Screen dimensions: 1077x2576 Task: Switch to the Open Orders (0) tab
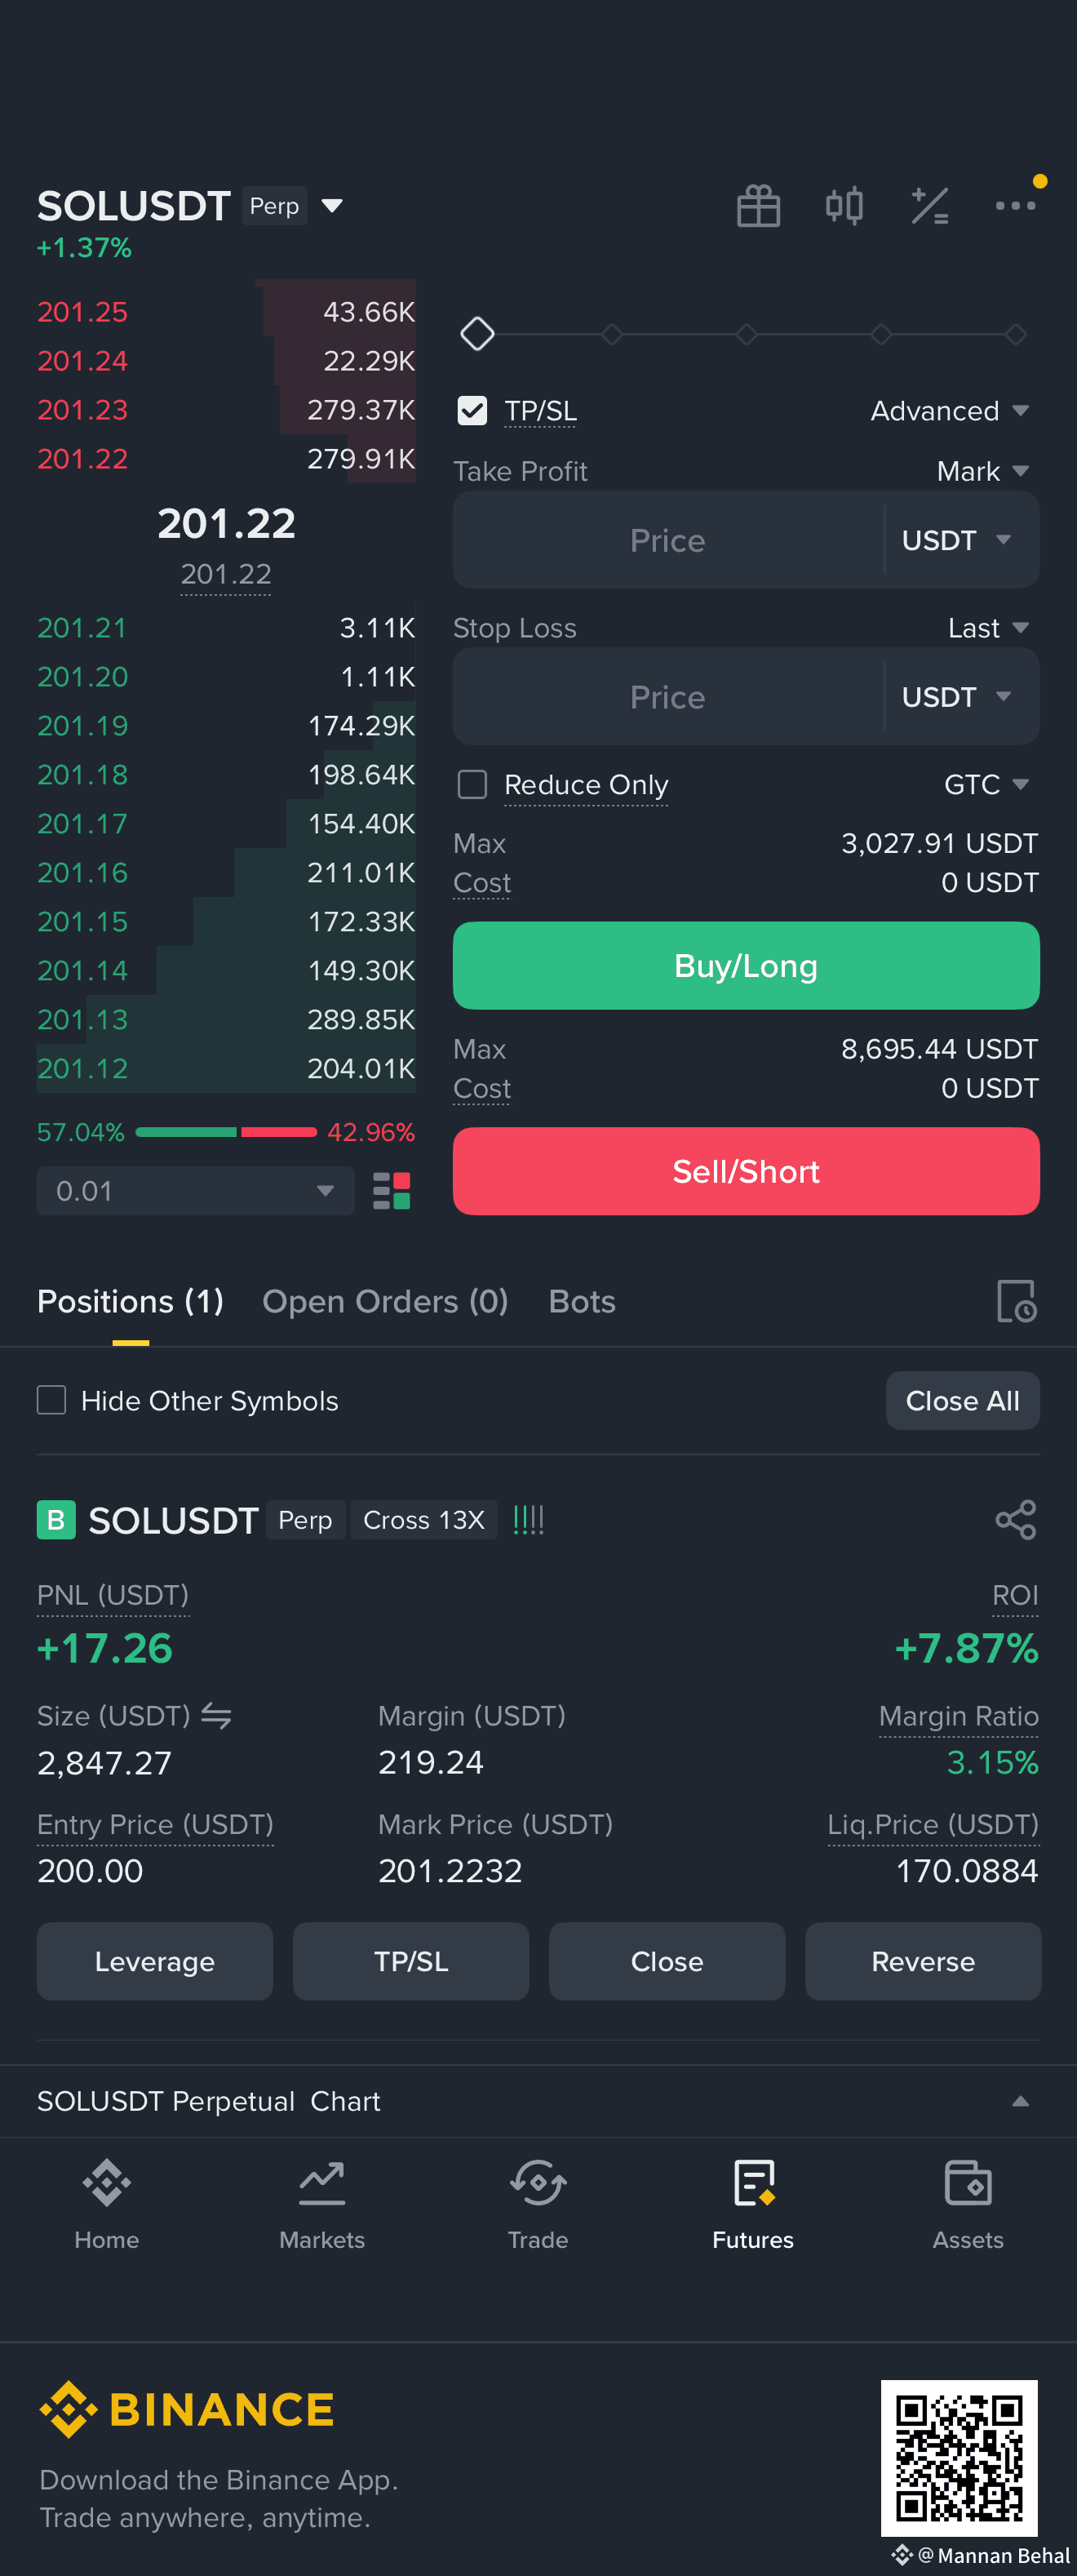[x=385, y=1301]
